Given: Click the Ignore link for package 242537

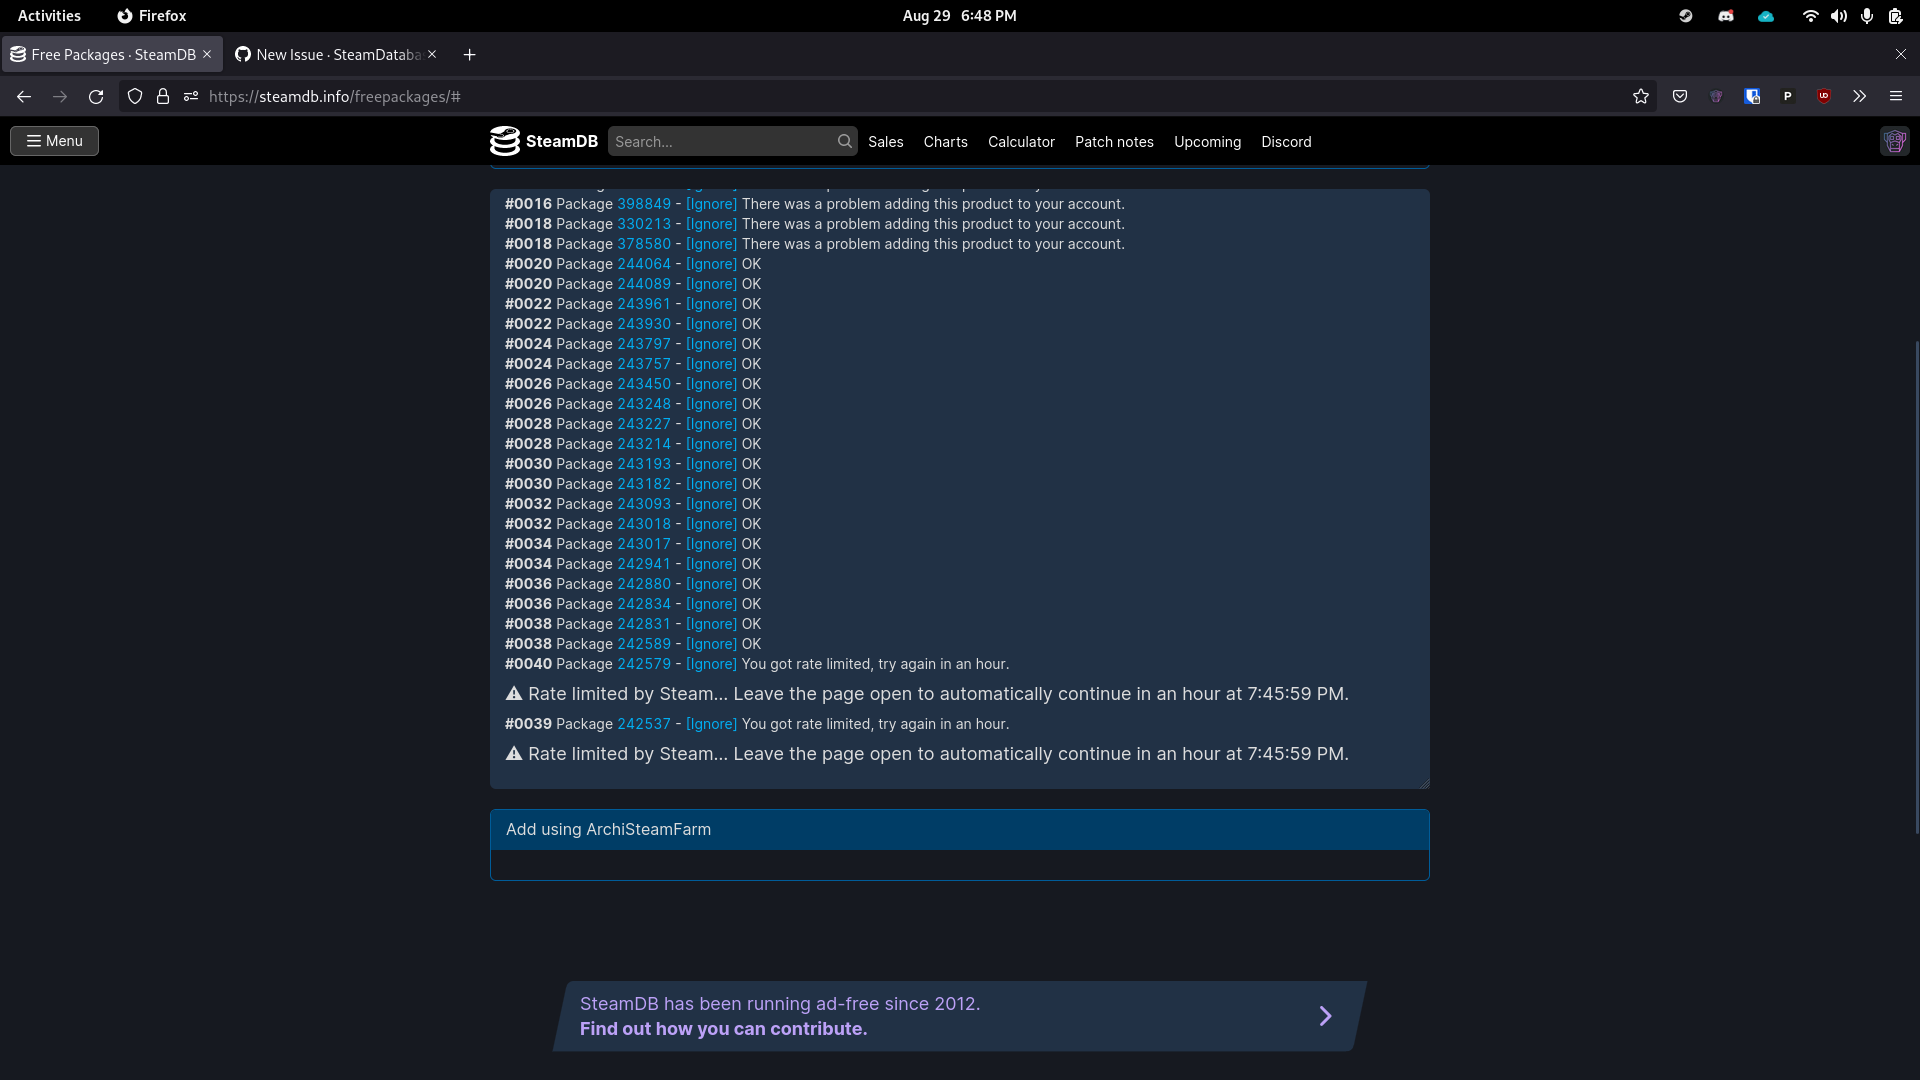Looking at the screenshot, I should point(710,723).
